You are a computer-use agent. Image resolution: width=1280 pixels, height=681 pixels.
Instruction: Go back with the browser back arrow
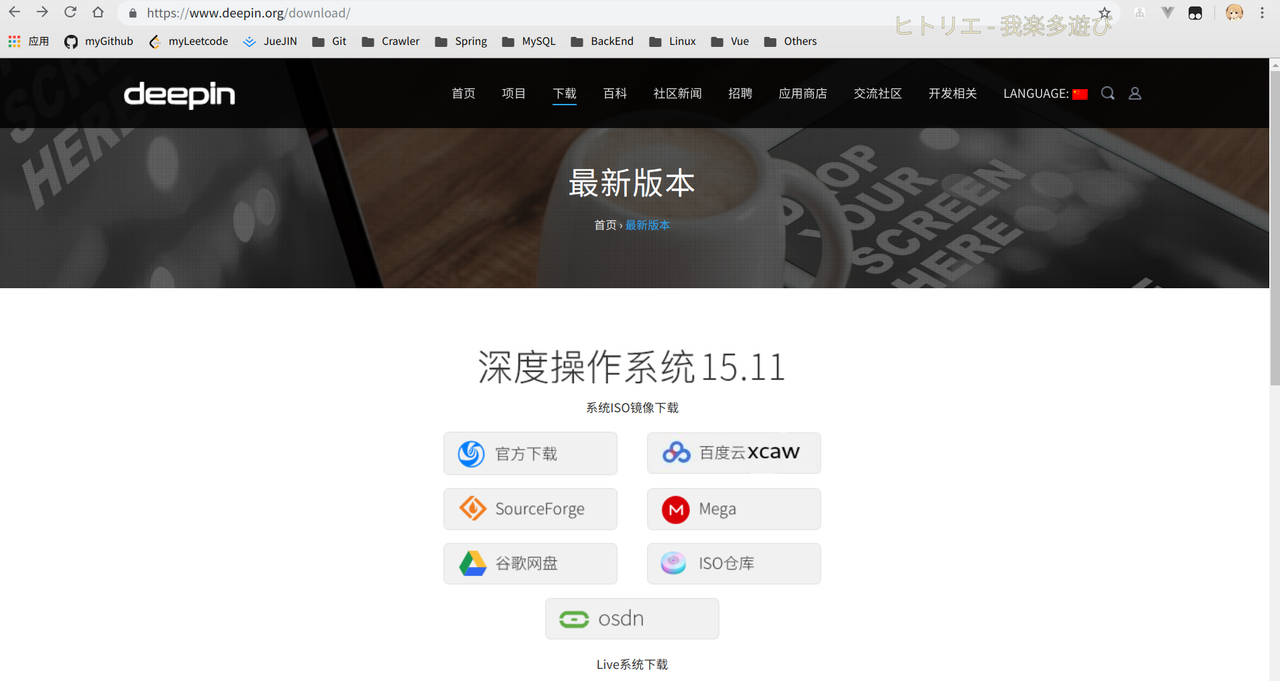(x=14, y=13)
